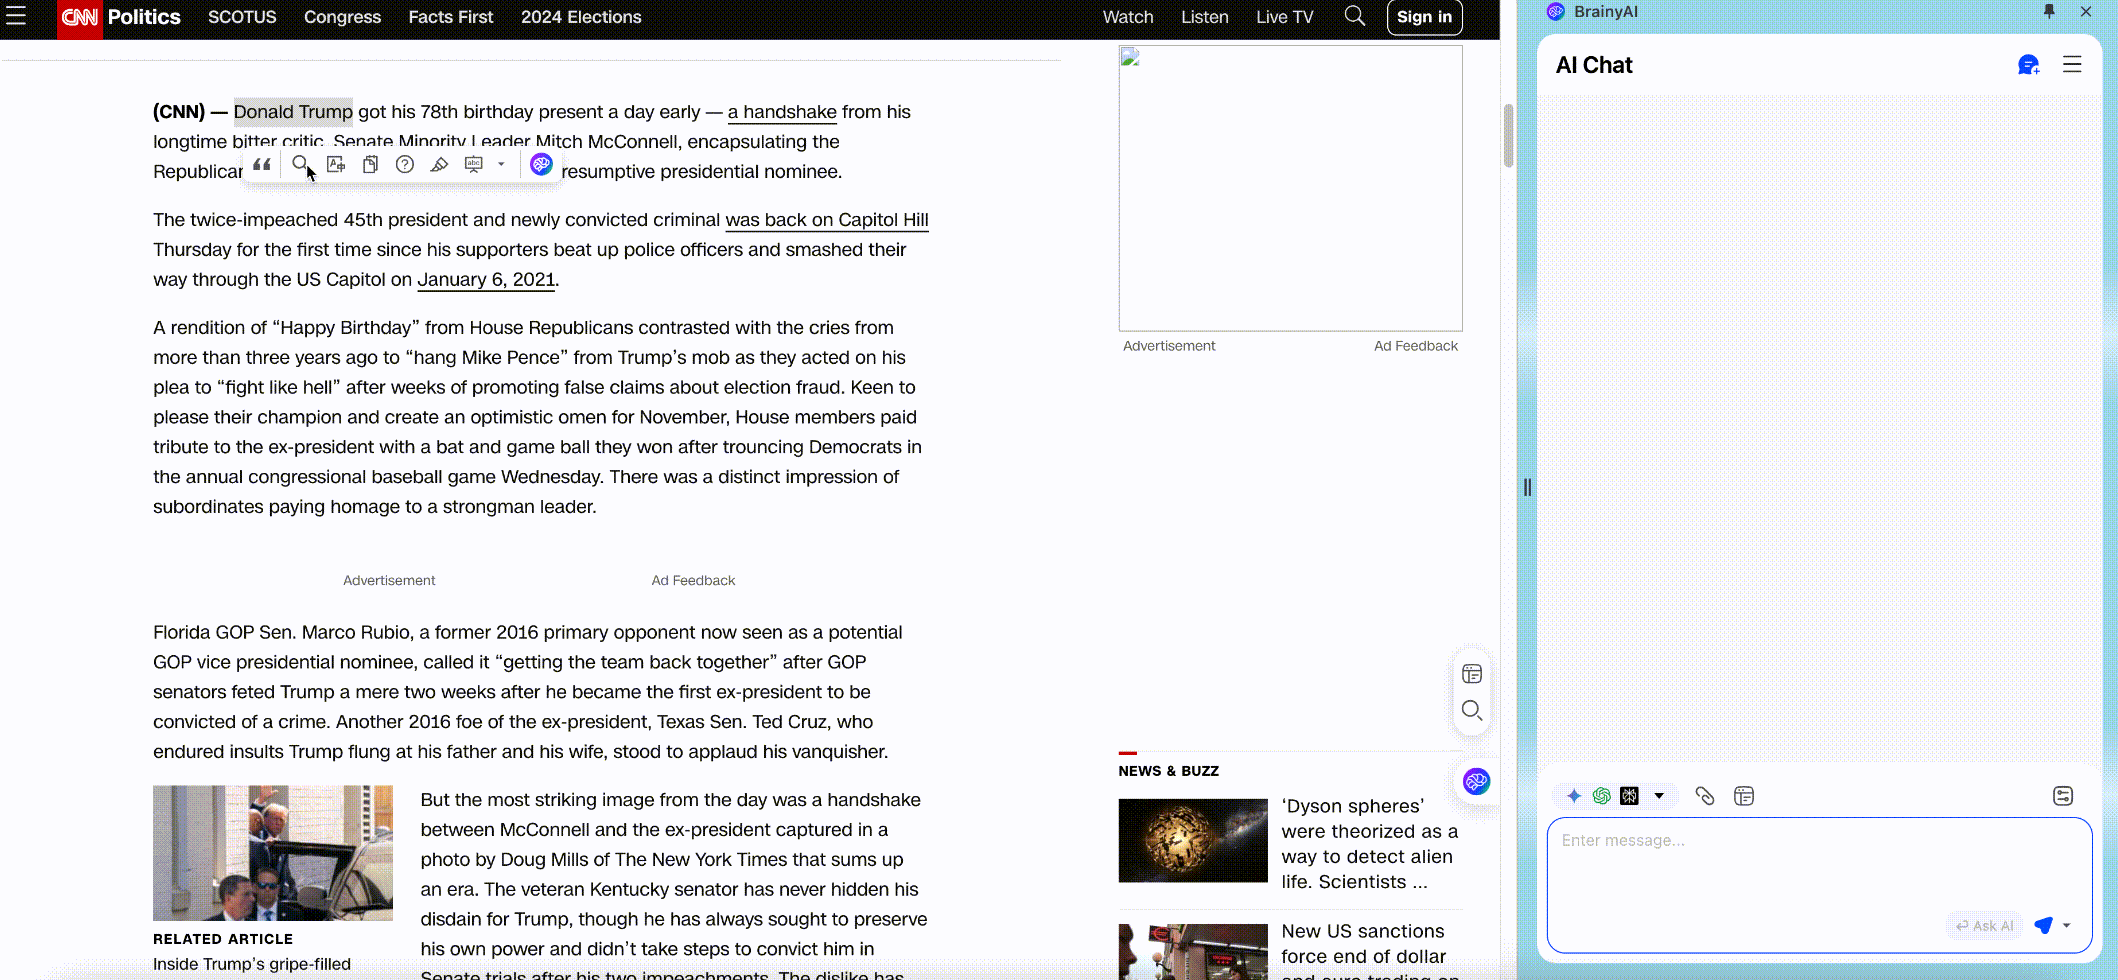The height and width of the screenshot is (980, 2118).
Task: Click the search magnifier in selection toolbar
Action: point(300,164)
